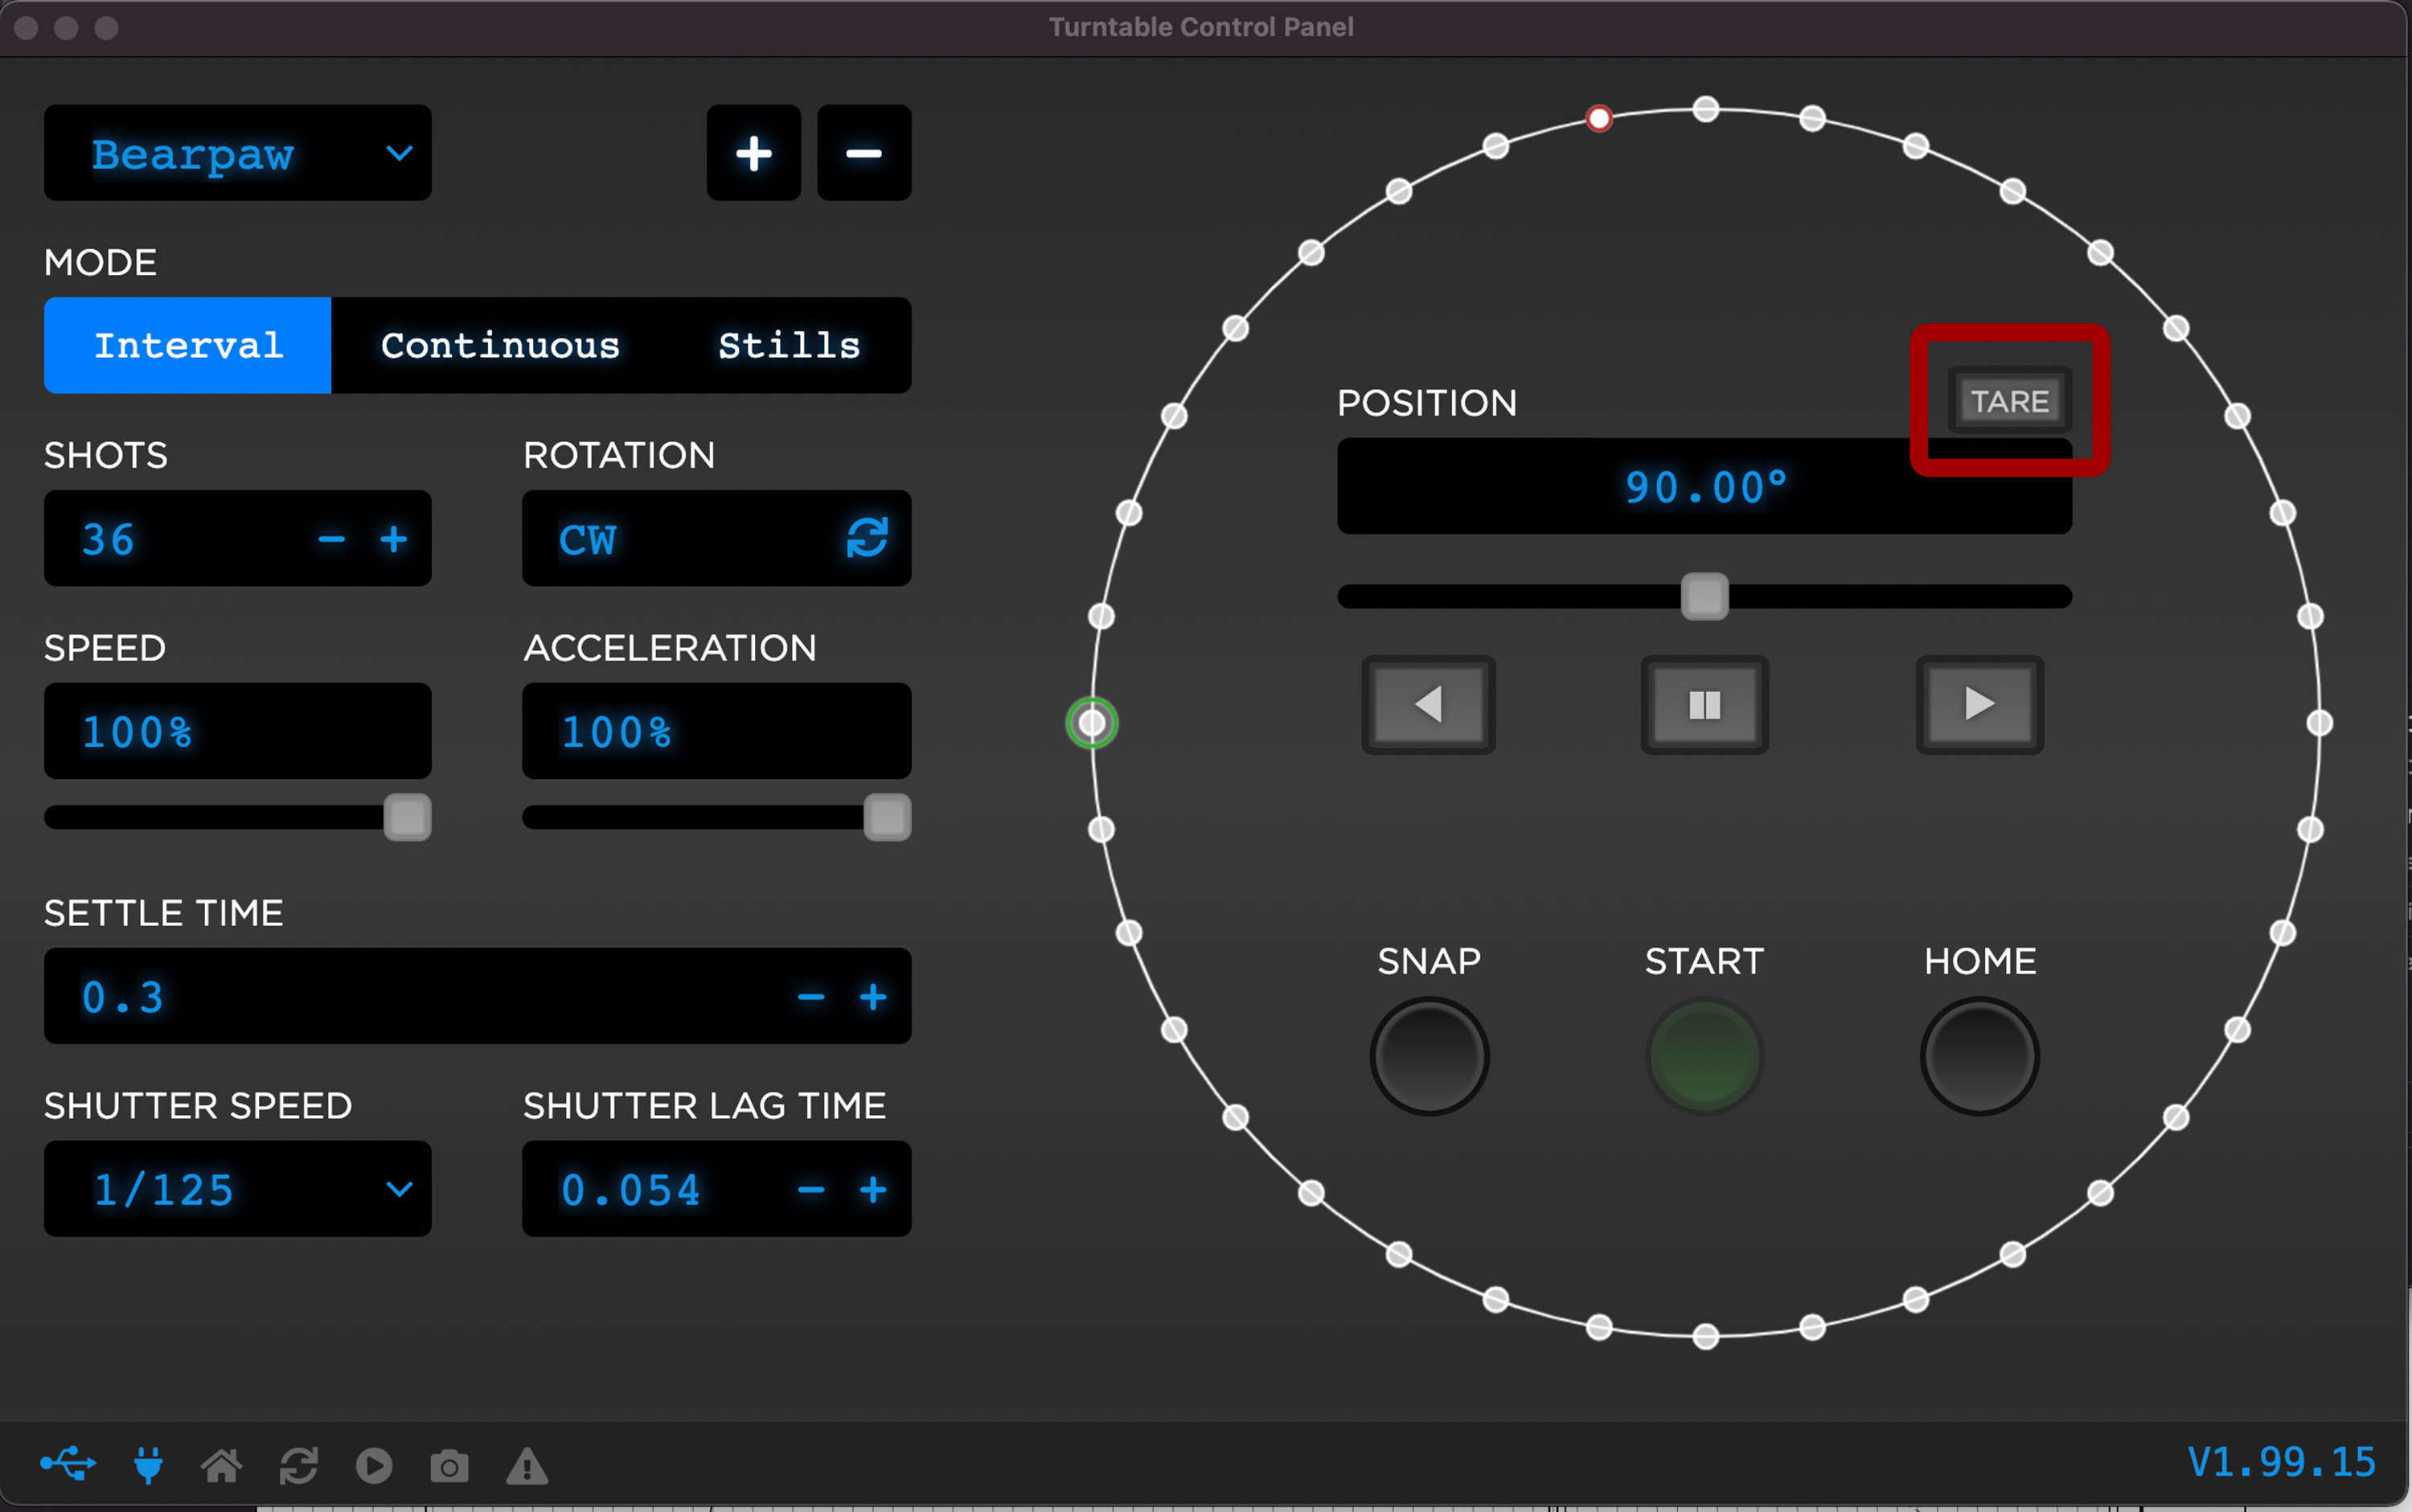2412x1512 pixels.
Task: Switch to Continuous mode
Action: (500, 345)
